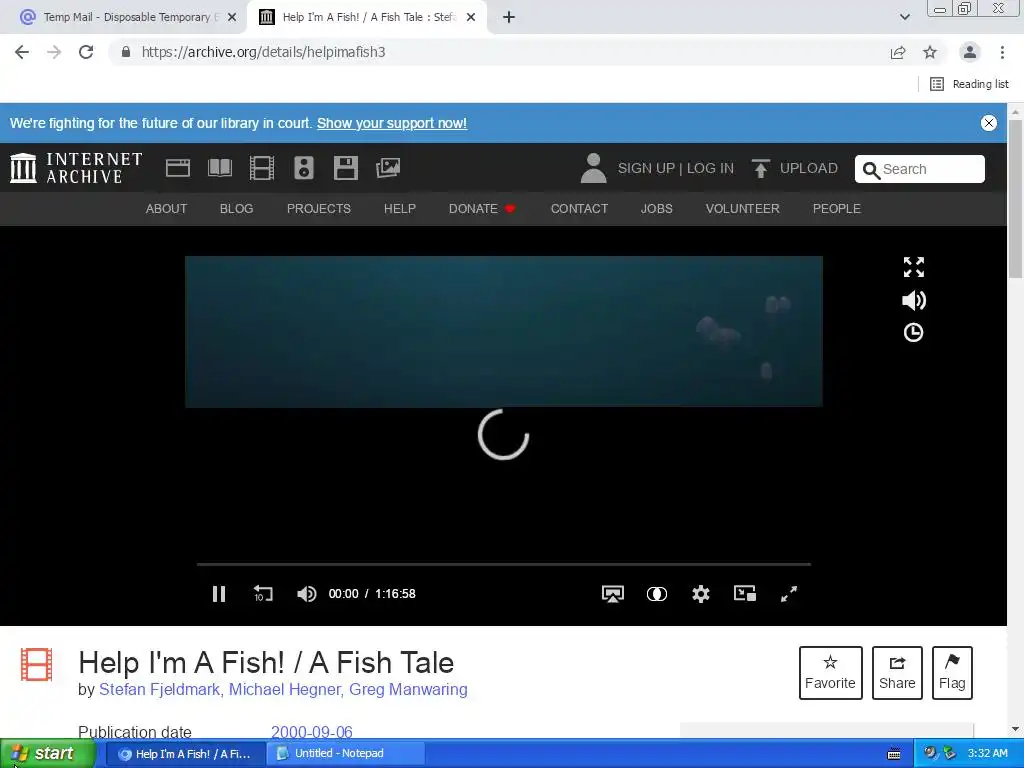Dismiss the blue support banner
The image size is (1024, 768).
tap(989, 123)
